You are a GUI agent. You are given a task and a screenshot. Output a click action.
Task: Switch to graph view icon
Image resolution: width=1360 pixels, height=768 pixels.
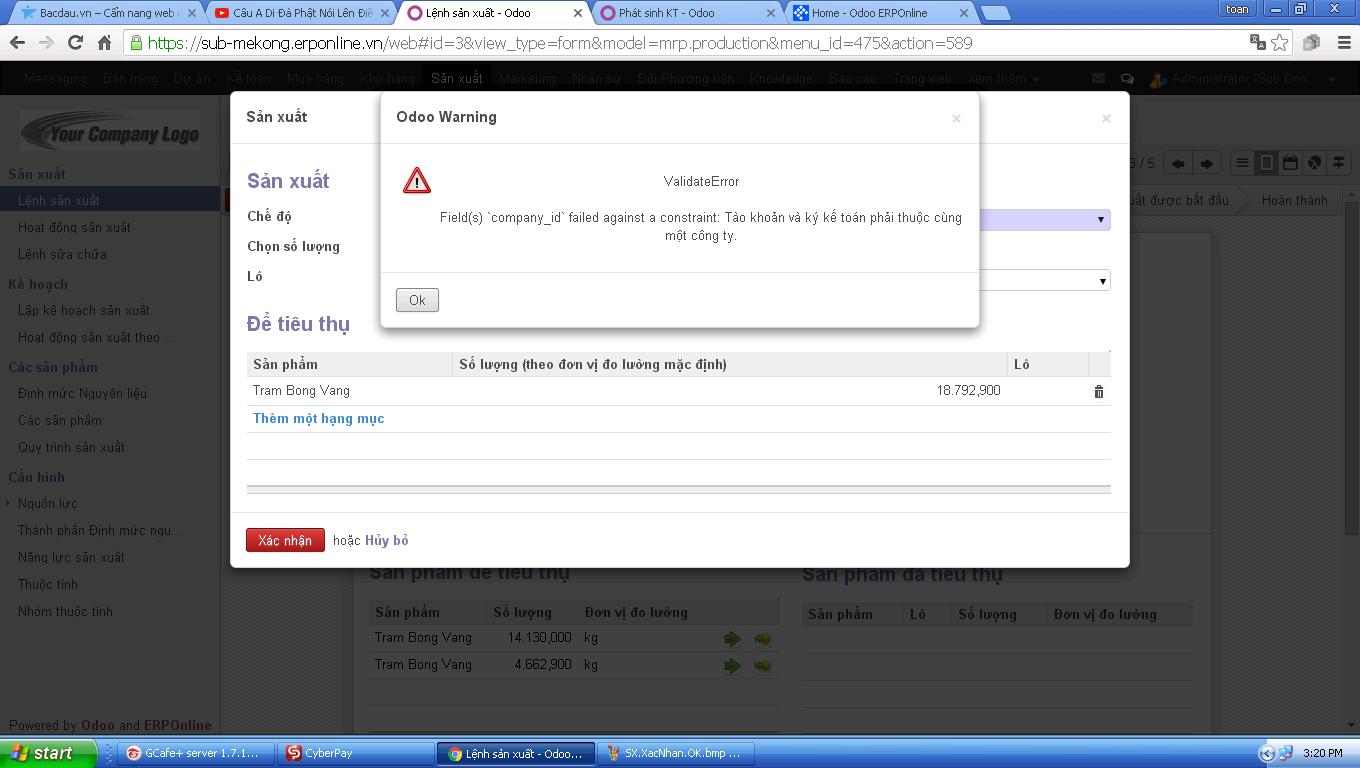tap(1314, 163)
